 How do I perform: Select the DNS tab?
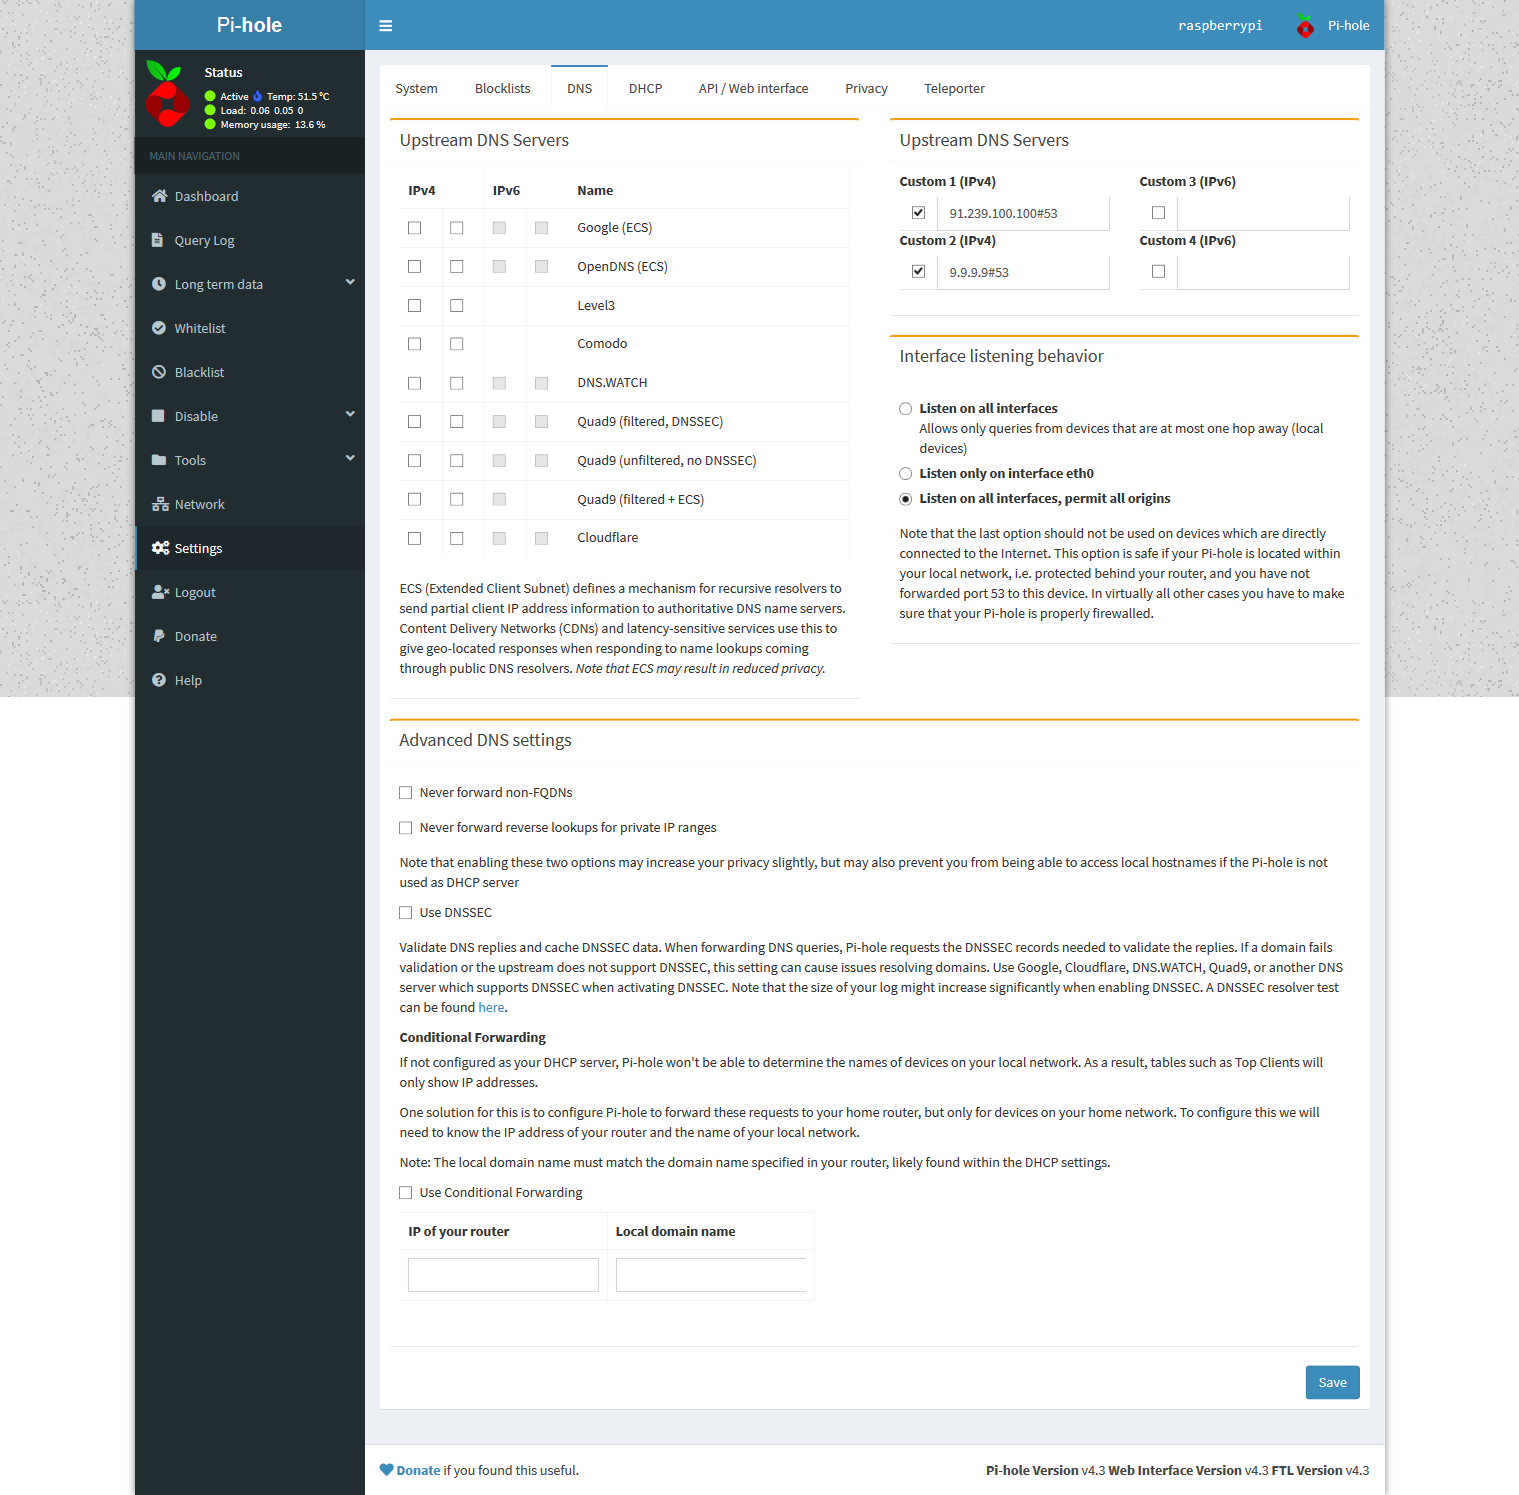[x=579, y=88]
